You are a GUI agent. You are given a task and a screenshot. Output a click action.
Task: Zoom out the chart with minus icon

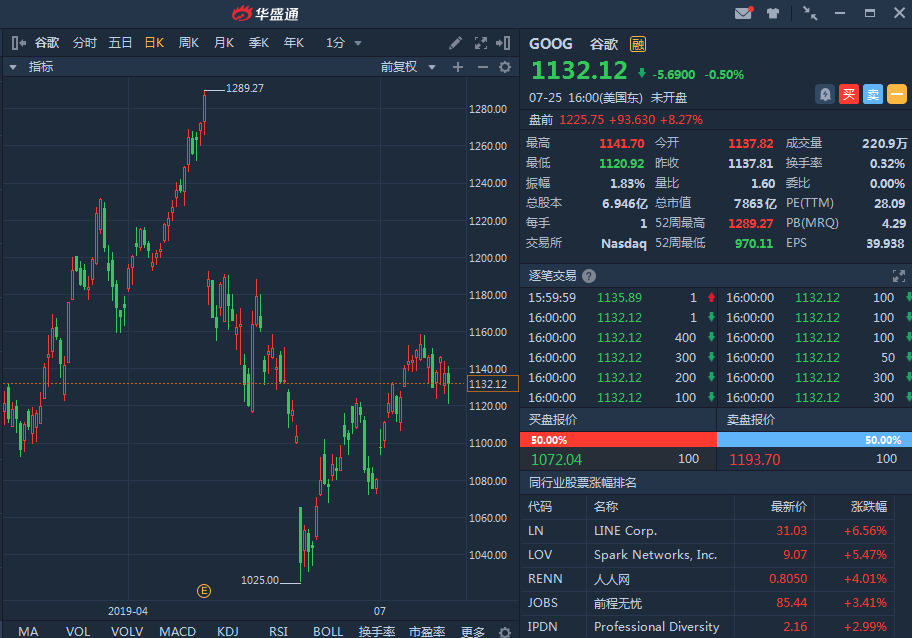[x=482, y=67]
